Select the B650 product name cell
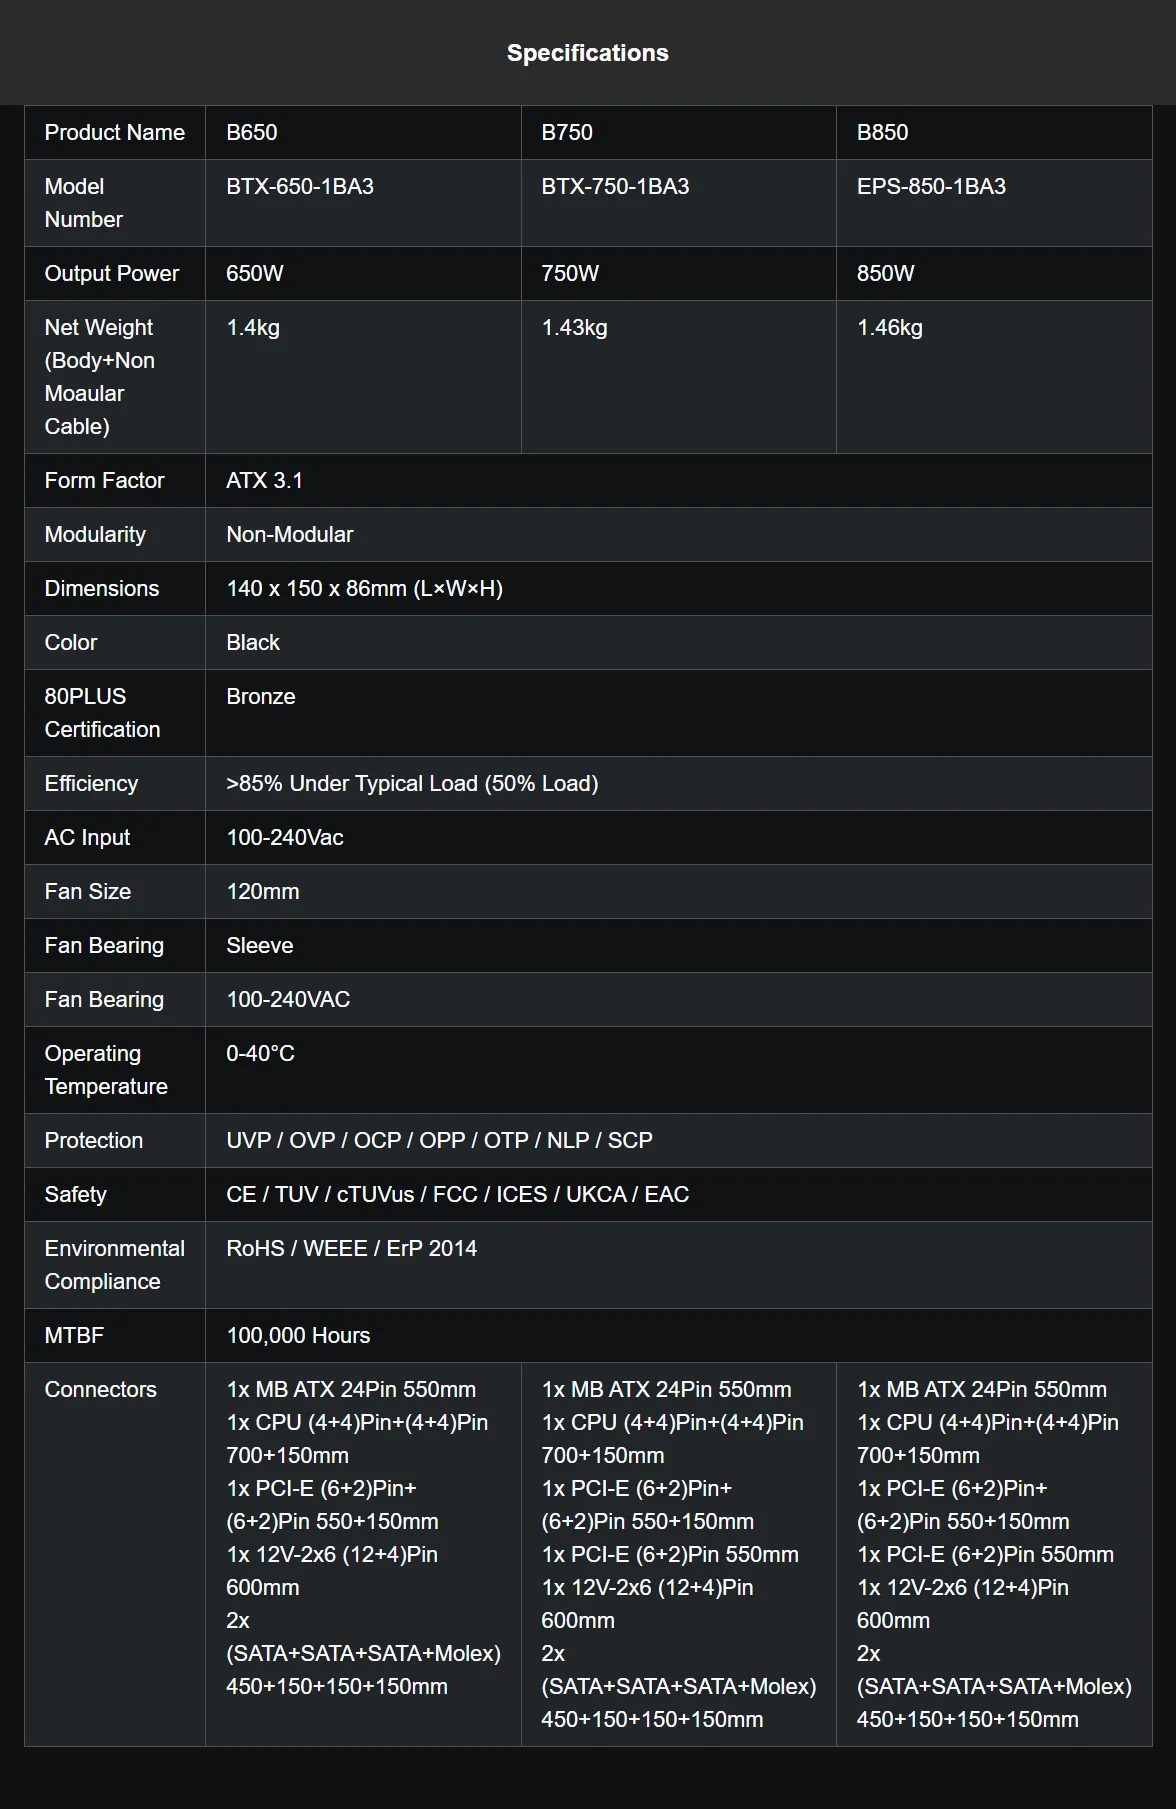 click(252, 132)
